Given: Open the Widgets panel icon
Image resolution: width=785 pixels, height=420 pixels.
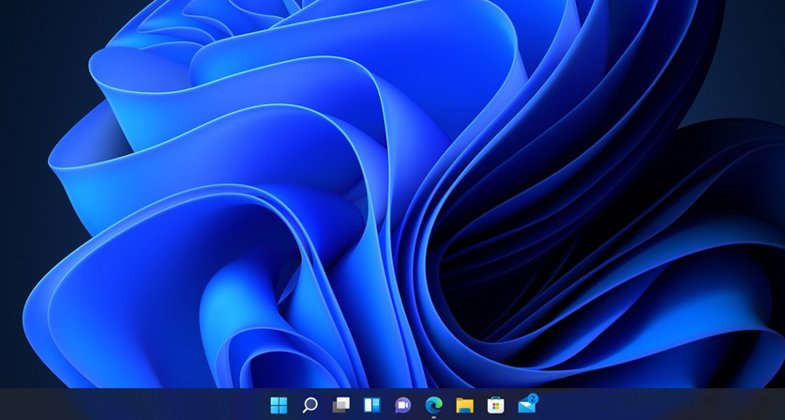Looking at the screenshot, I should point(372,404).
